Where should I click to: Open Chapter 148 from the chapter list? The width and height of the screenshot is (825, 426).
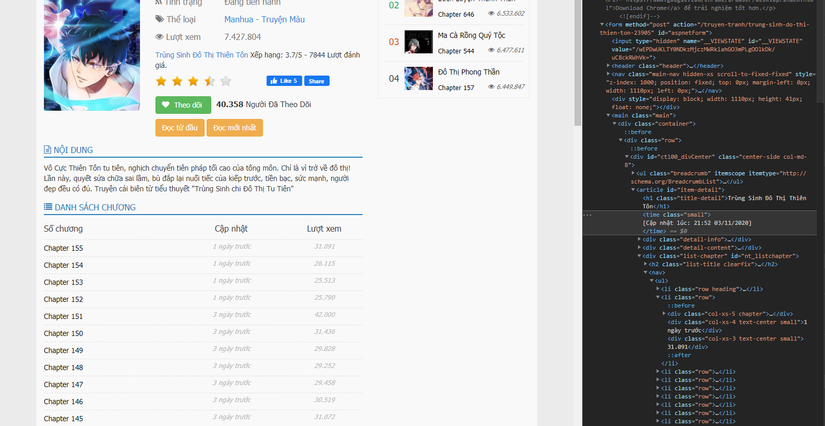63,368
